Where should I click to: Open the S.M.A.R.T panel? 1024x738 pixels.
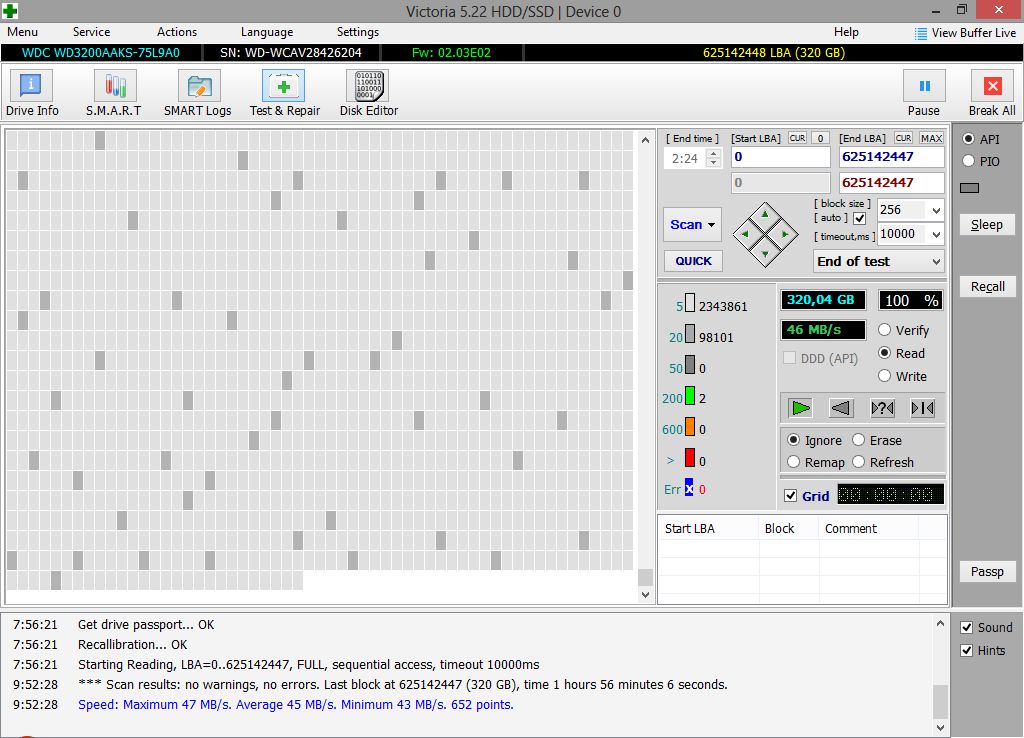pyautogui.click(x=114, y=94)
